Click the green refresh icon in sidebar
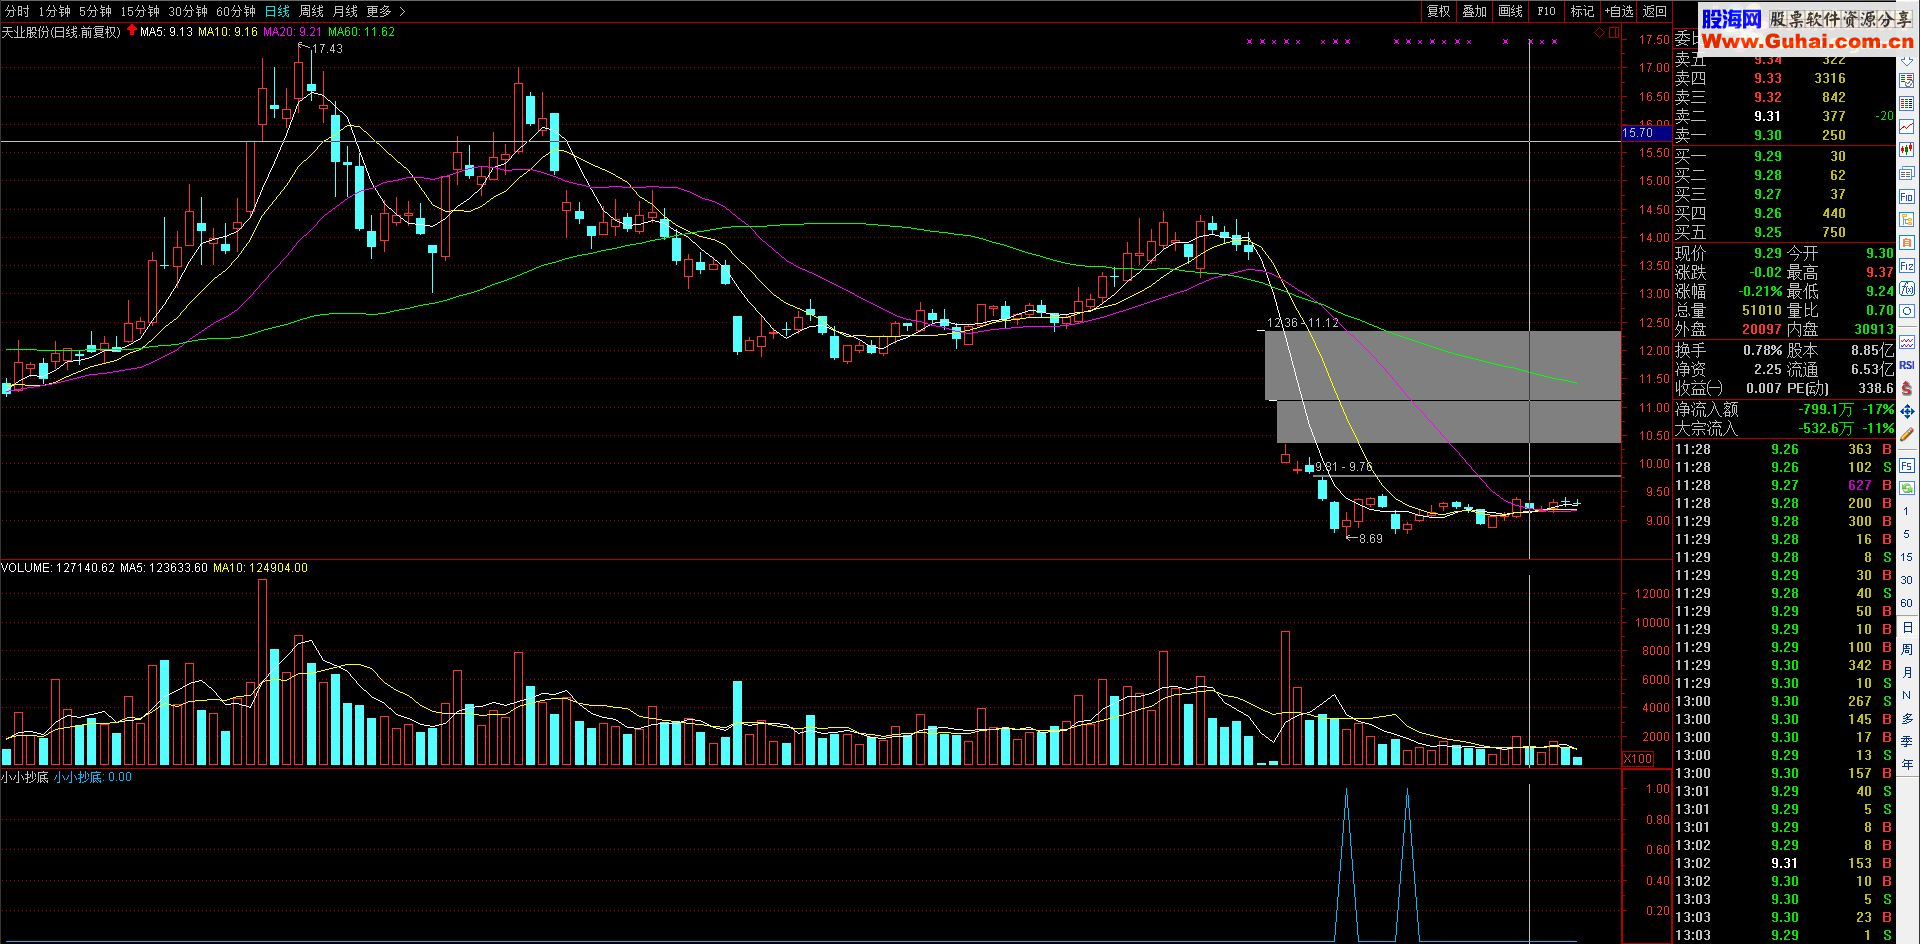The image size is (1920, 944). [1907, 488]
